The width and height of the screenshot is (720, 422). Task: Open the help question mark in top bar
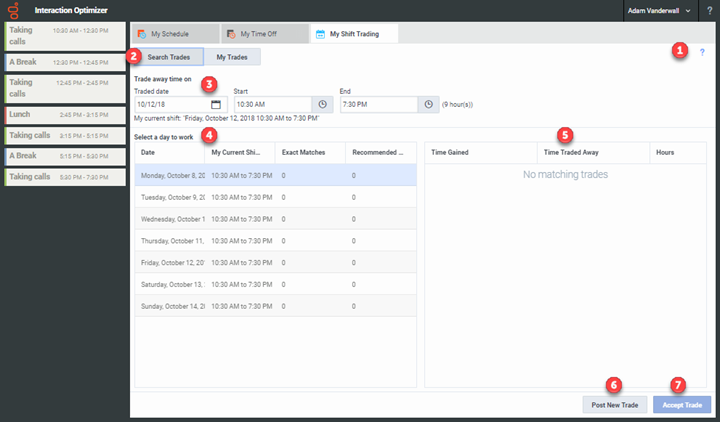coord(708,11)
